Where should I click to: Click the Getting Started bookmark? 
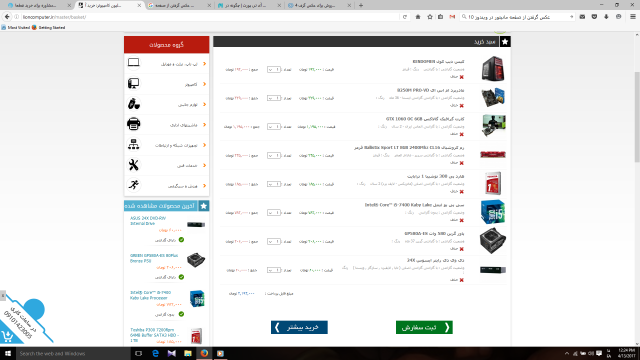coord(49,27)
